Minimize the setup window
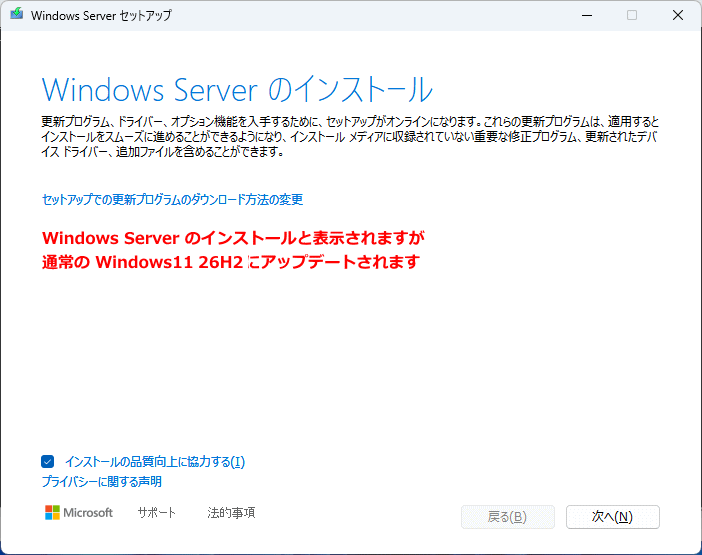 click(x=587, y=15)
